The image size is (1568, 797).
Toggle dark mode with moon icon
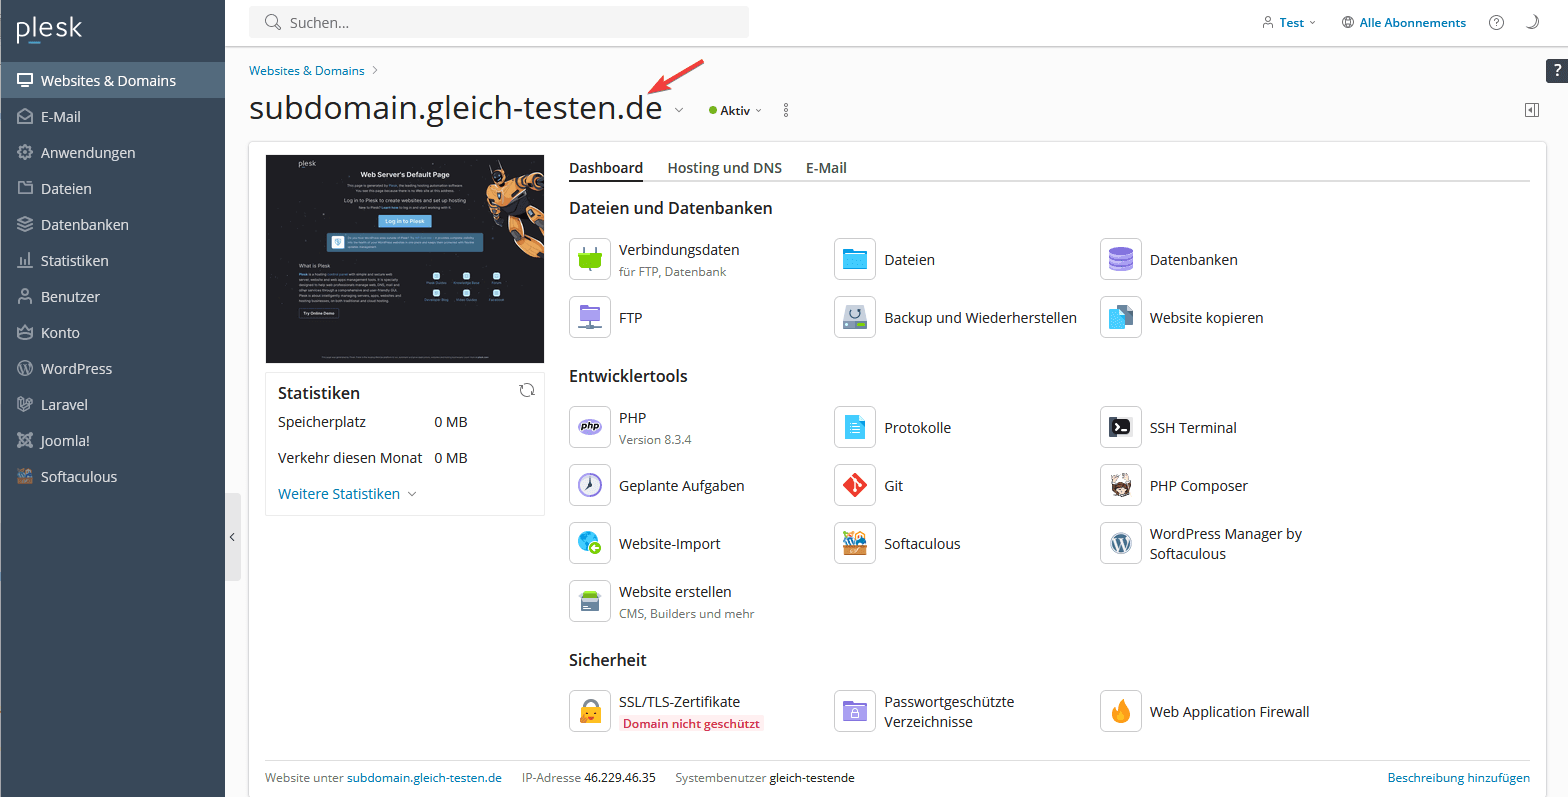[1531, 22]
